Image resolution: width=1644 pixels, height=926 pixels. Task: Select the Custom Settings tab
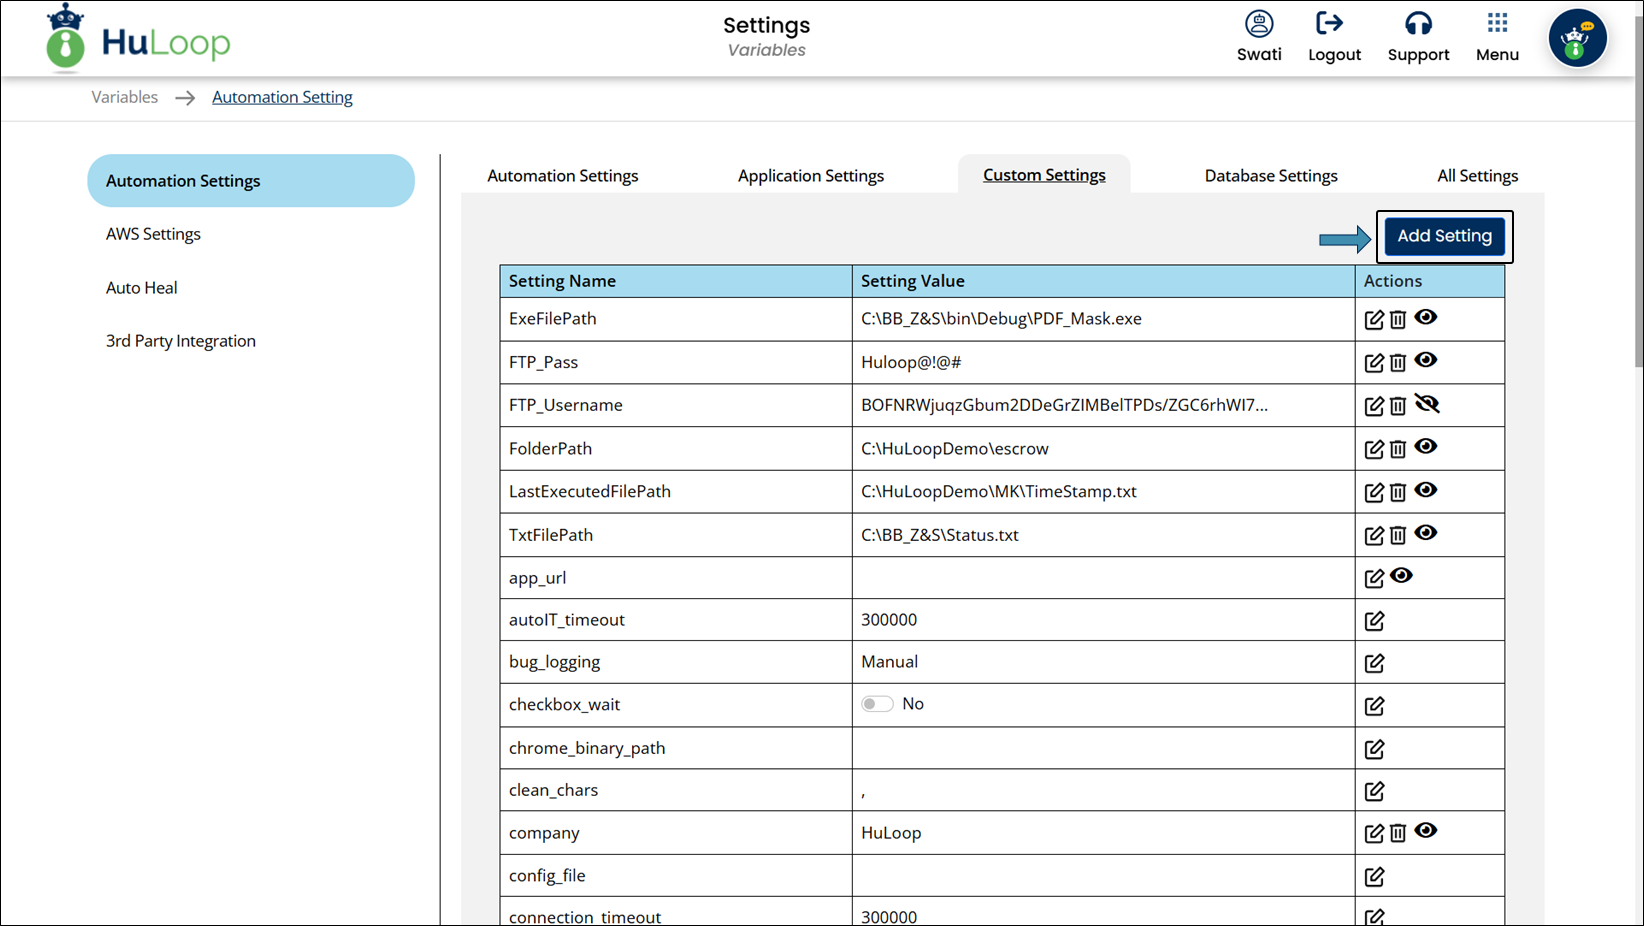[1044, 175]
